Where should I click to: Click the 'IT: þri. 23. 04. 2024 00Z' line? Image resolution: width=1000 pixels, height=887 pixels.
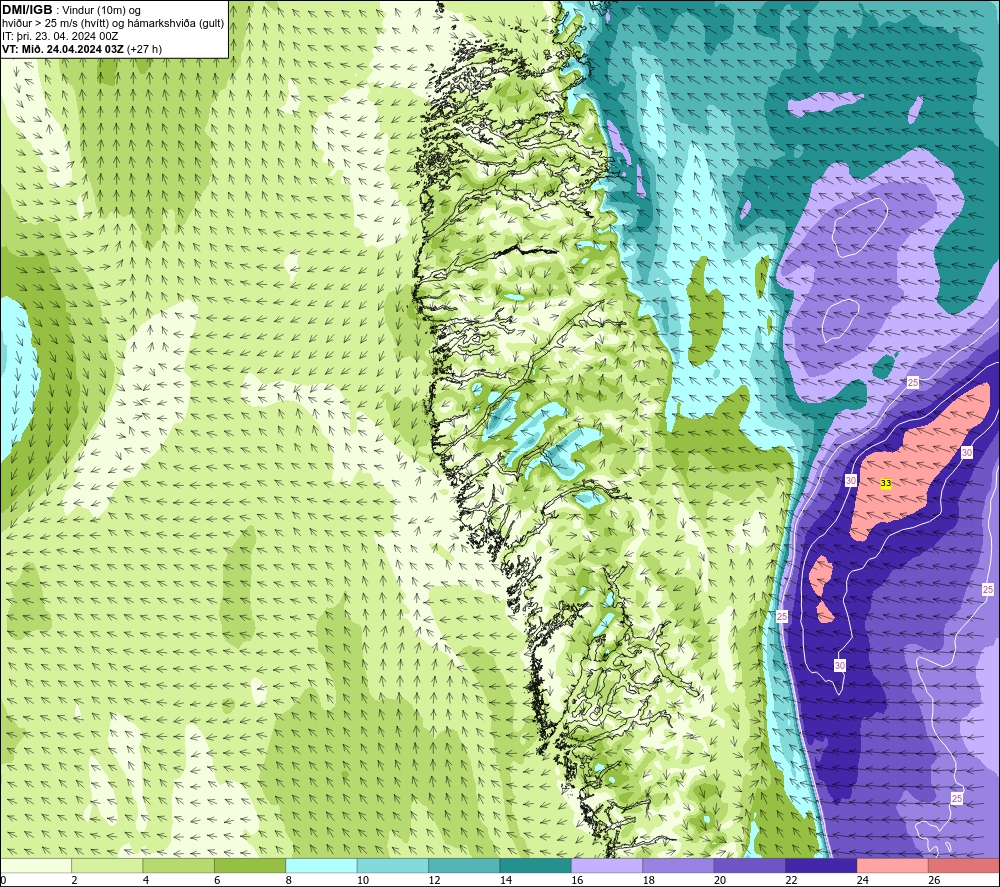point(60,36)
